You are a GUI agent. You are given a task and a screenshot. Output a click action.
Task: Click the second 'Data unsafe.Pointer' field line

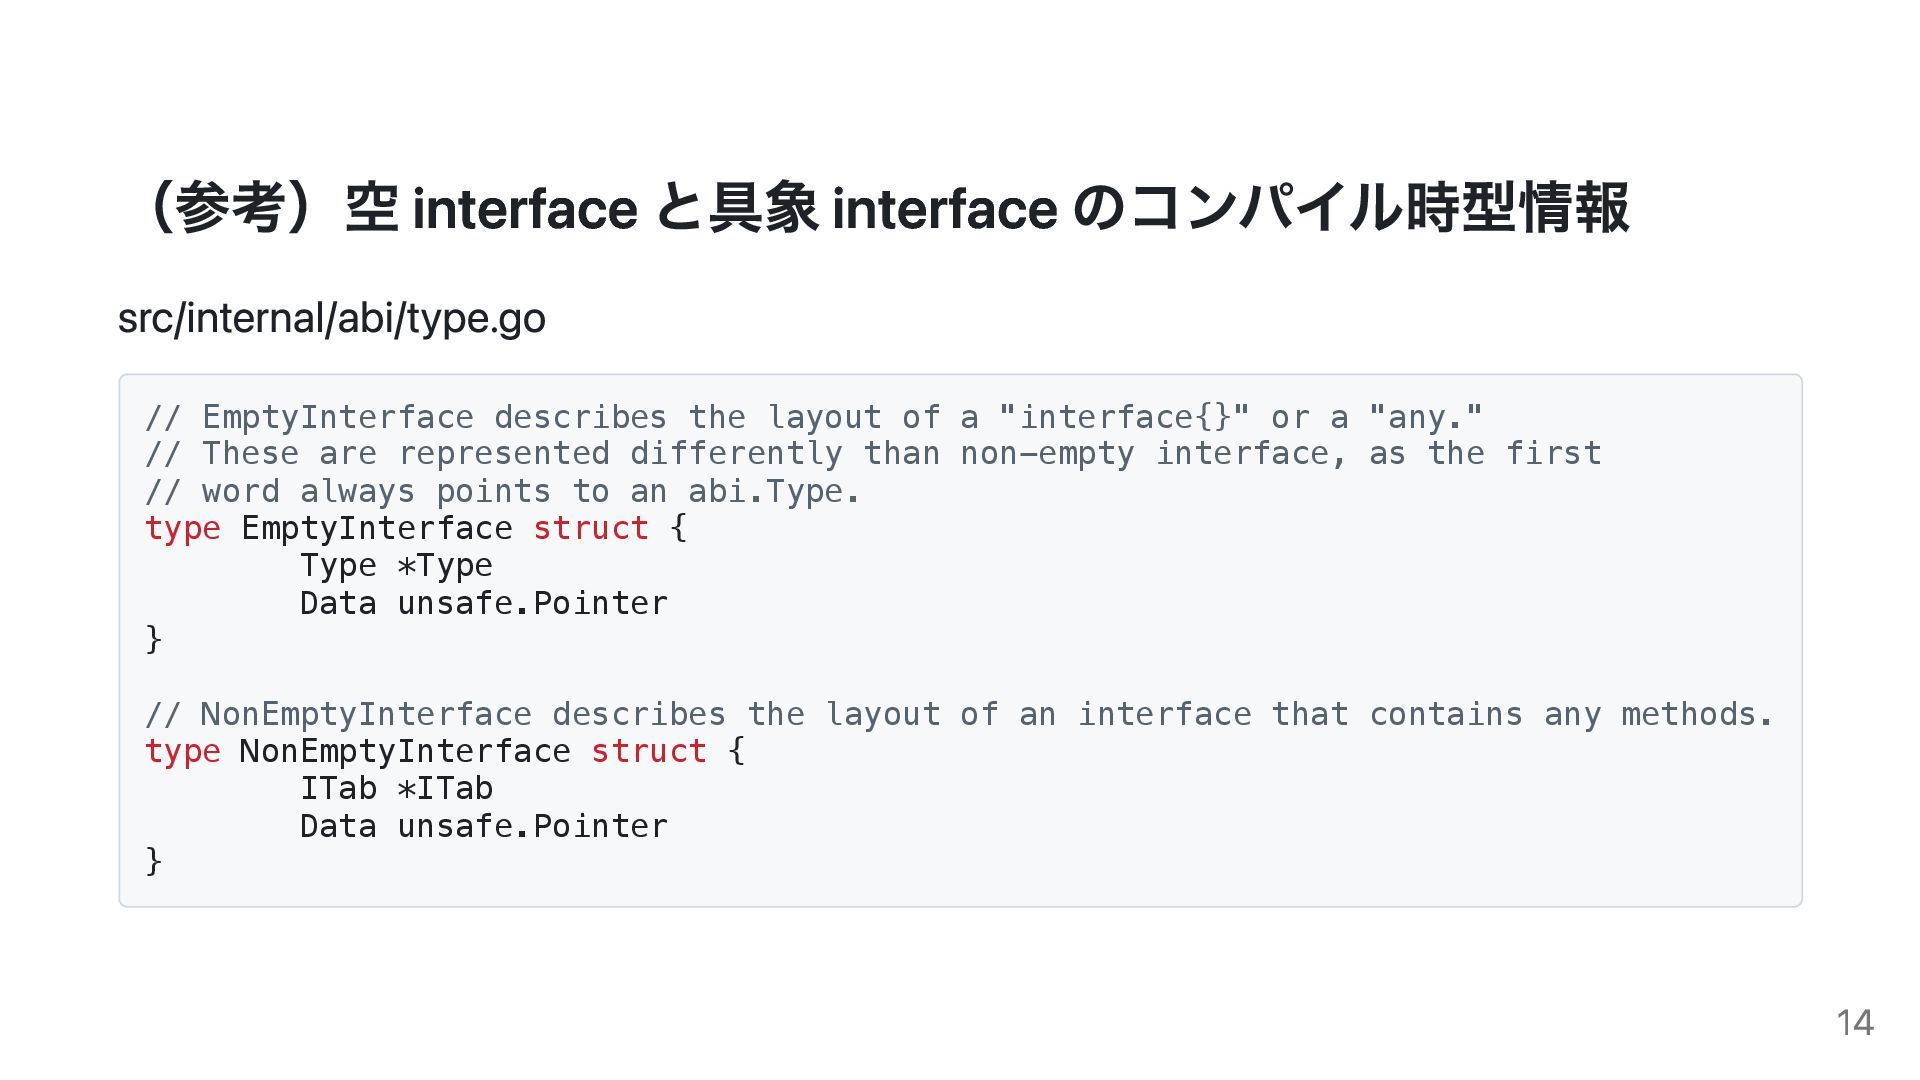pyautogui.click(x=484, y=826)
